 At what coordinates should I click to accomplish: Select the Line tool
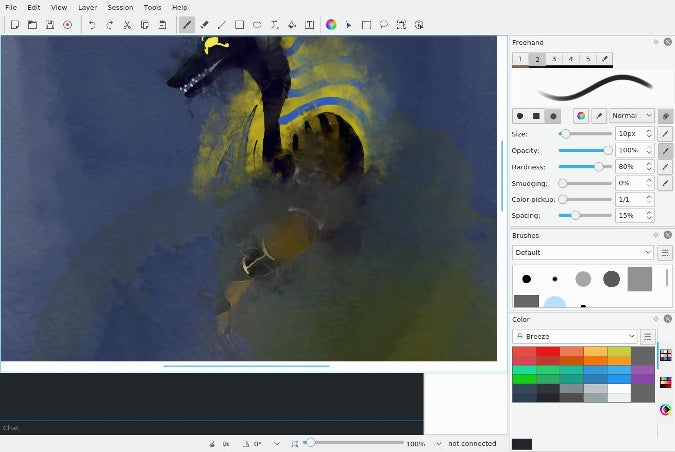click(222, 25)
